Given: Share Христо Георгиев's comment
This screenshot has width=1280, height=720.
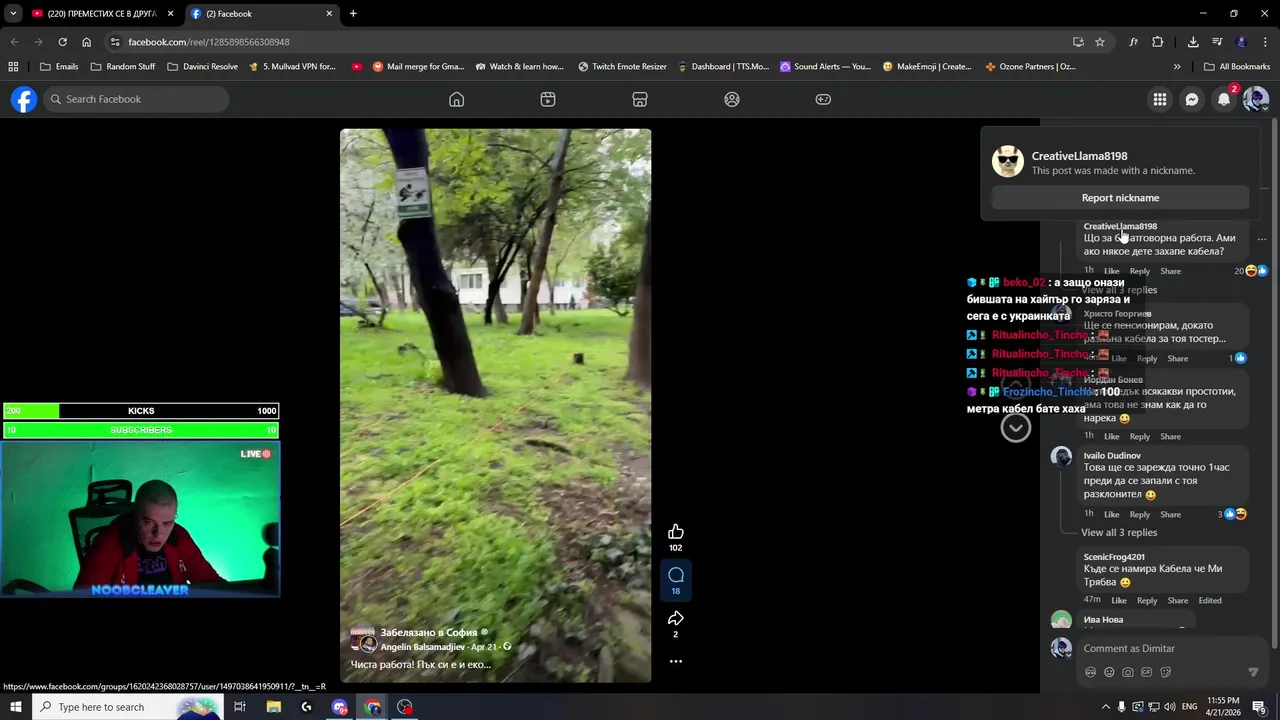Looking at the screenshot, I should pyautogui.click(x=1178, y=358).
